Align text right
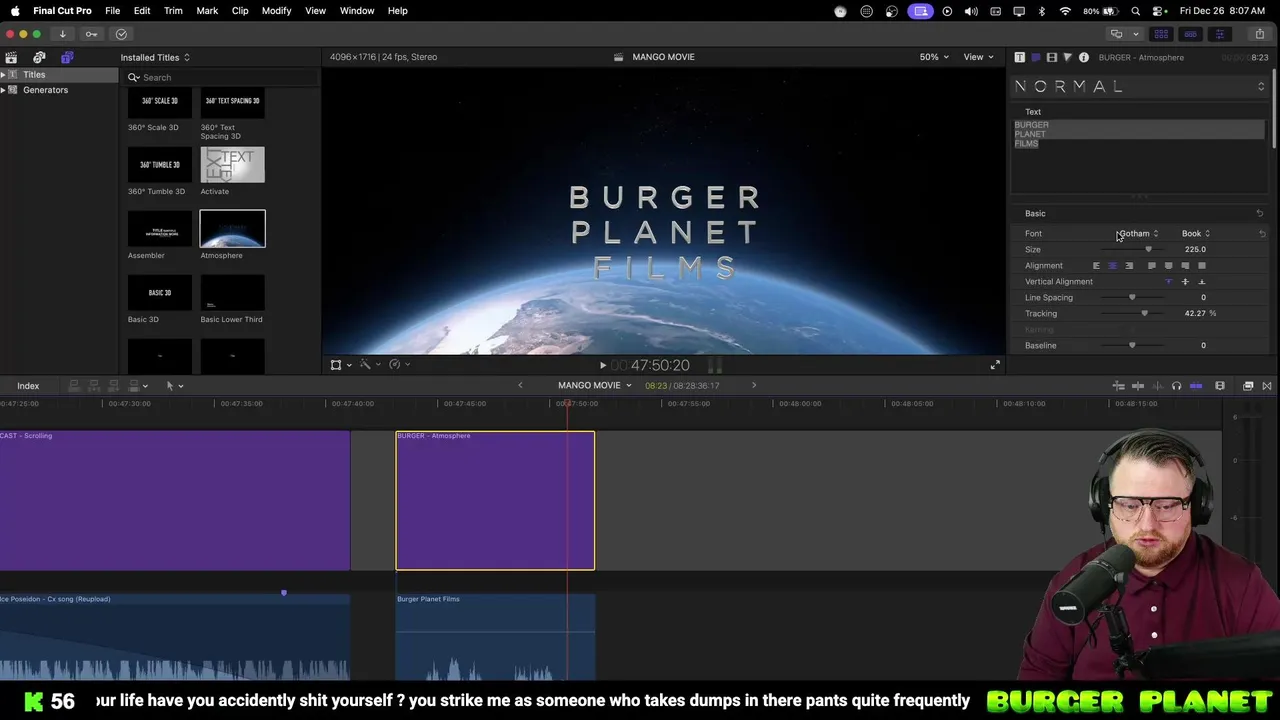The height and width of the screenshot is (720, 1280). point(1129,266)
